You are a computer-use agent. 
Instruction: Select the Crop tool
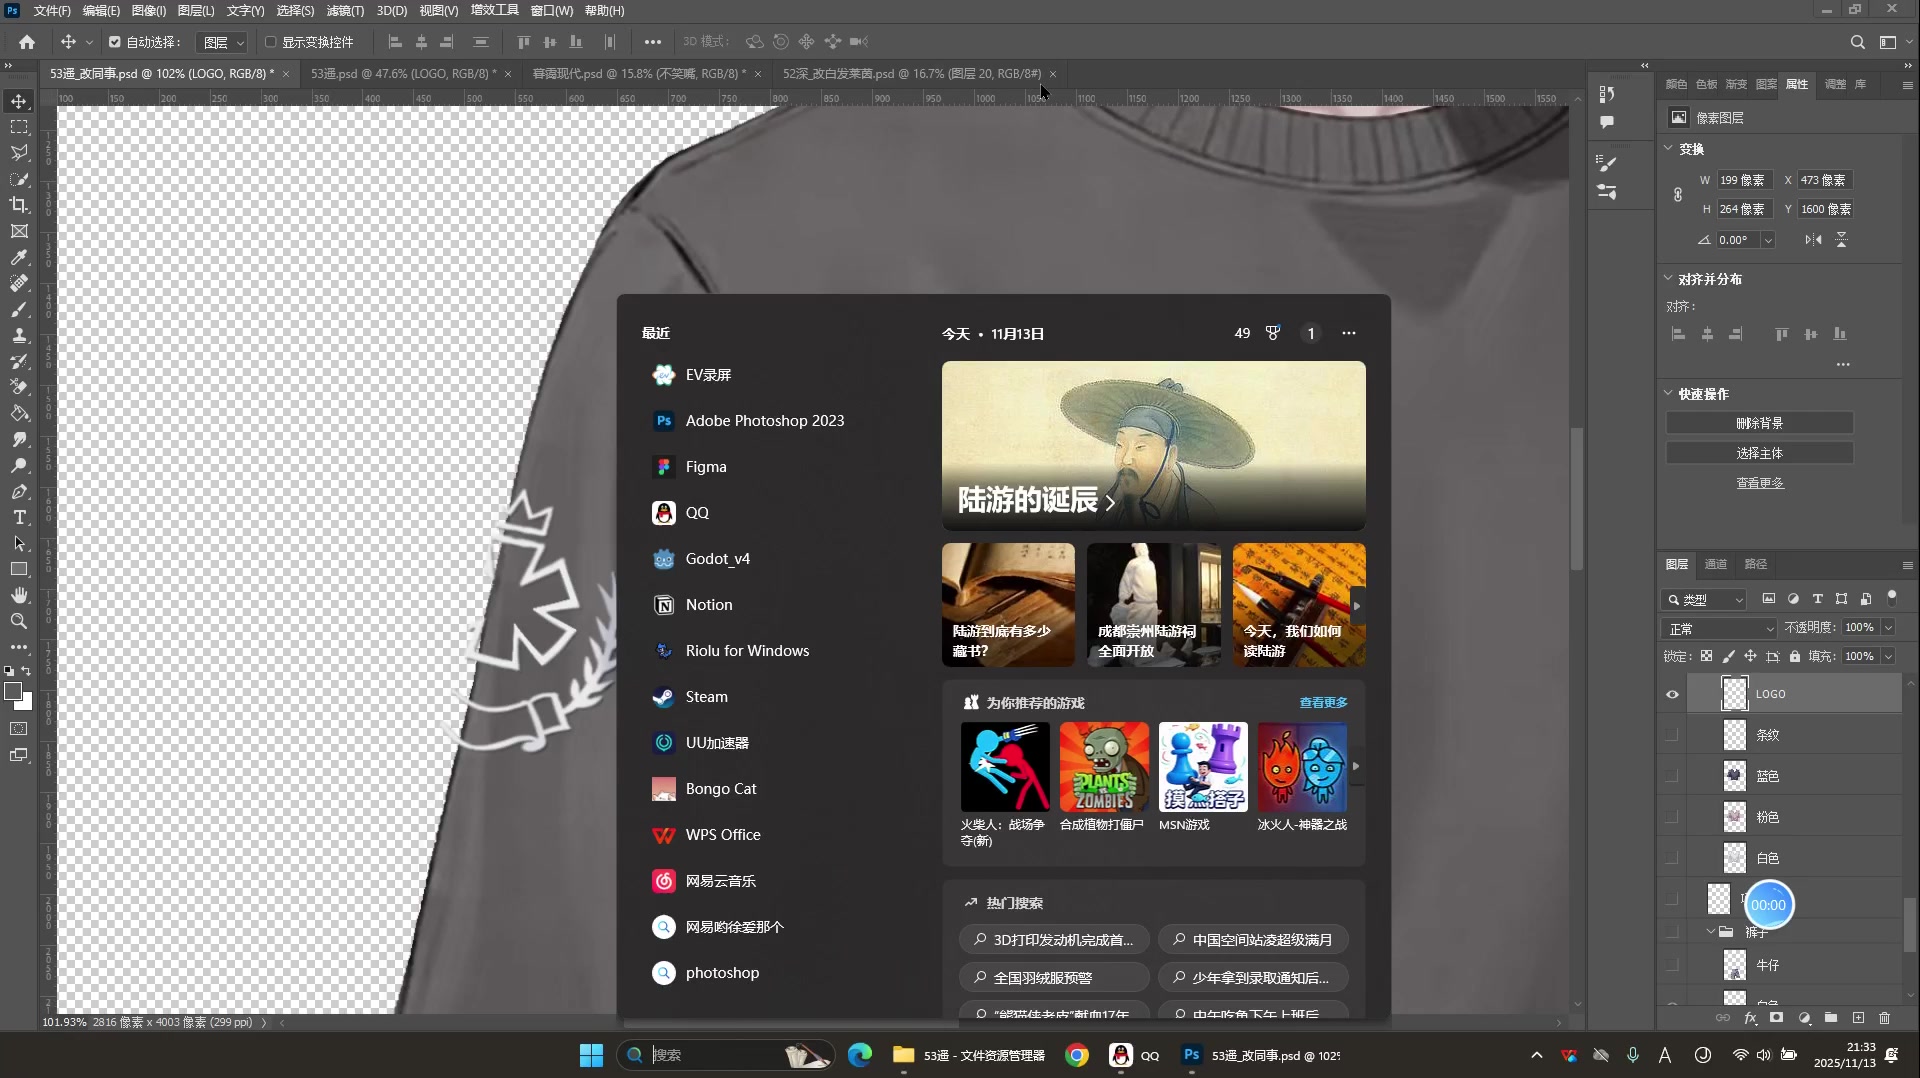pyautogui.click(x=19, y=205)
